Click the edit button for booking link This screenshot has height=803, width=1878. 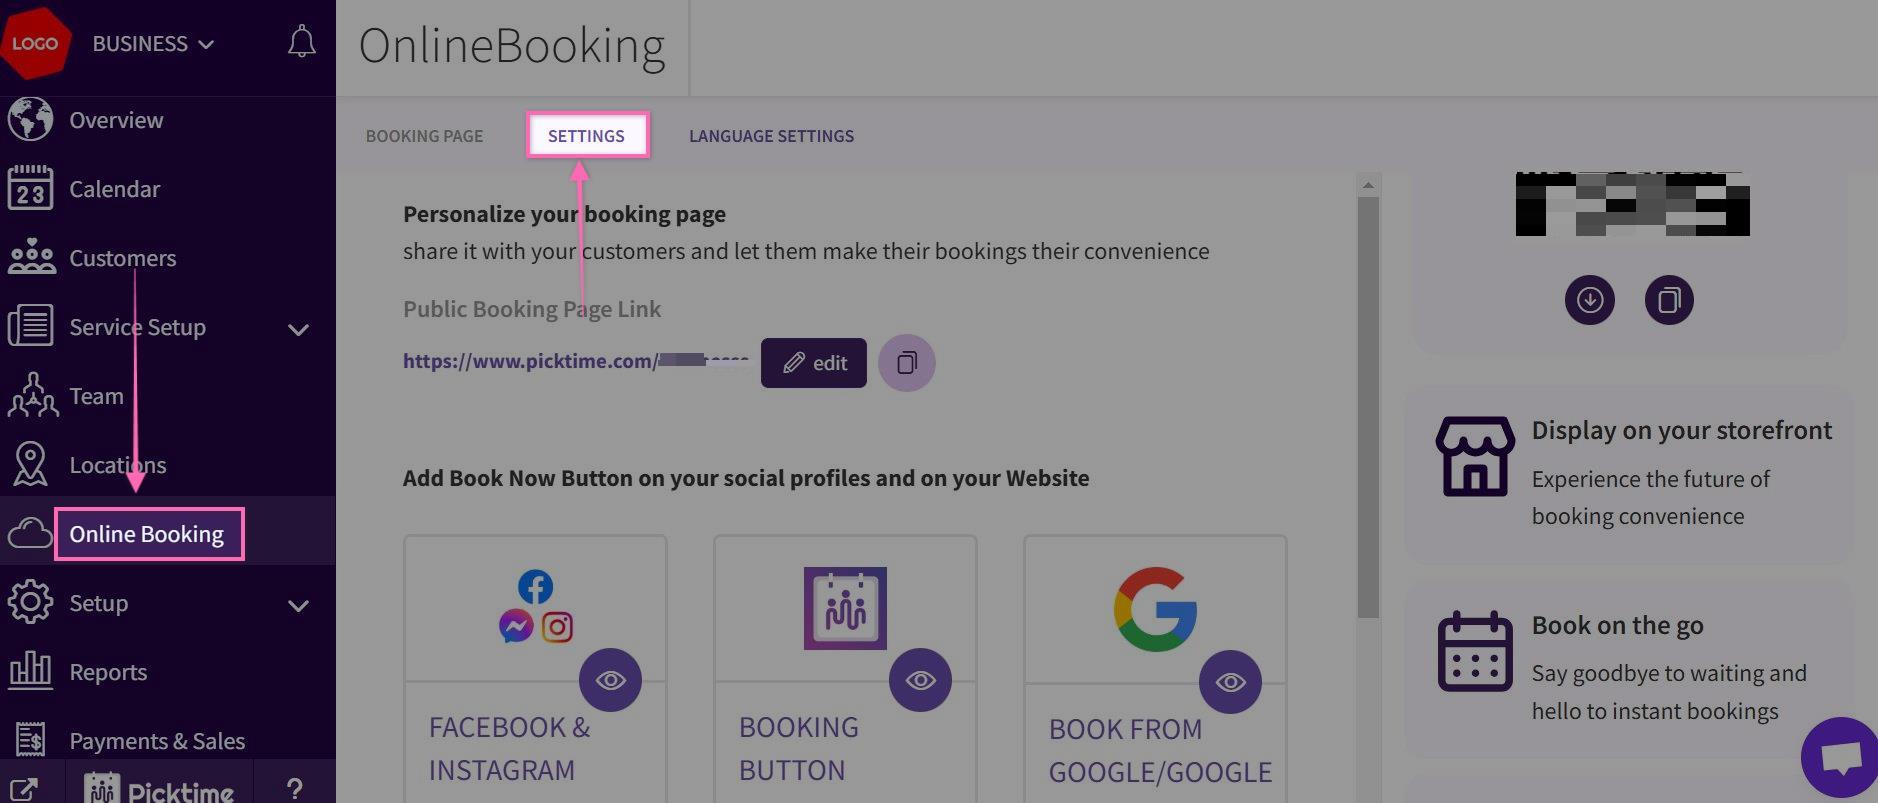(x=813, y=362)
